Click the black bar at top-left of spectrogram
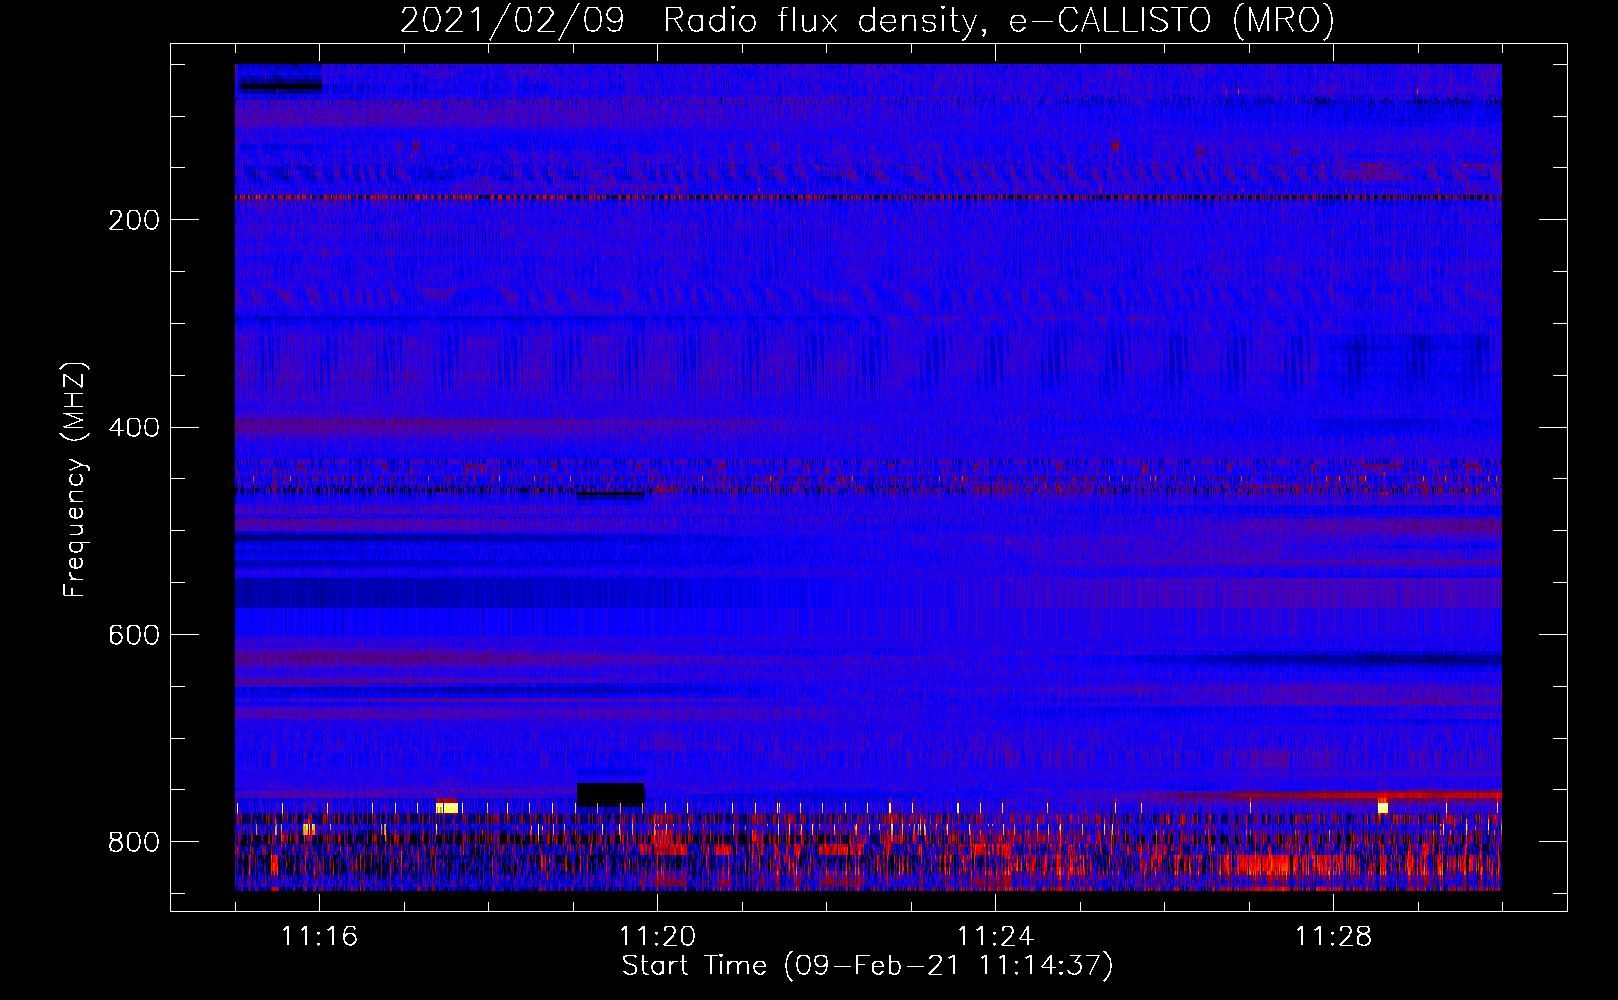1618x1000 pixels. pos(279,86)
